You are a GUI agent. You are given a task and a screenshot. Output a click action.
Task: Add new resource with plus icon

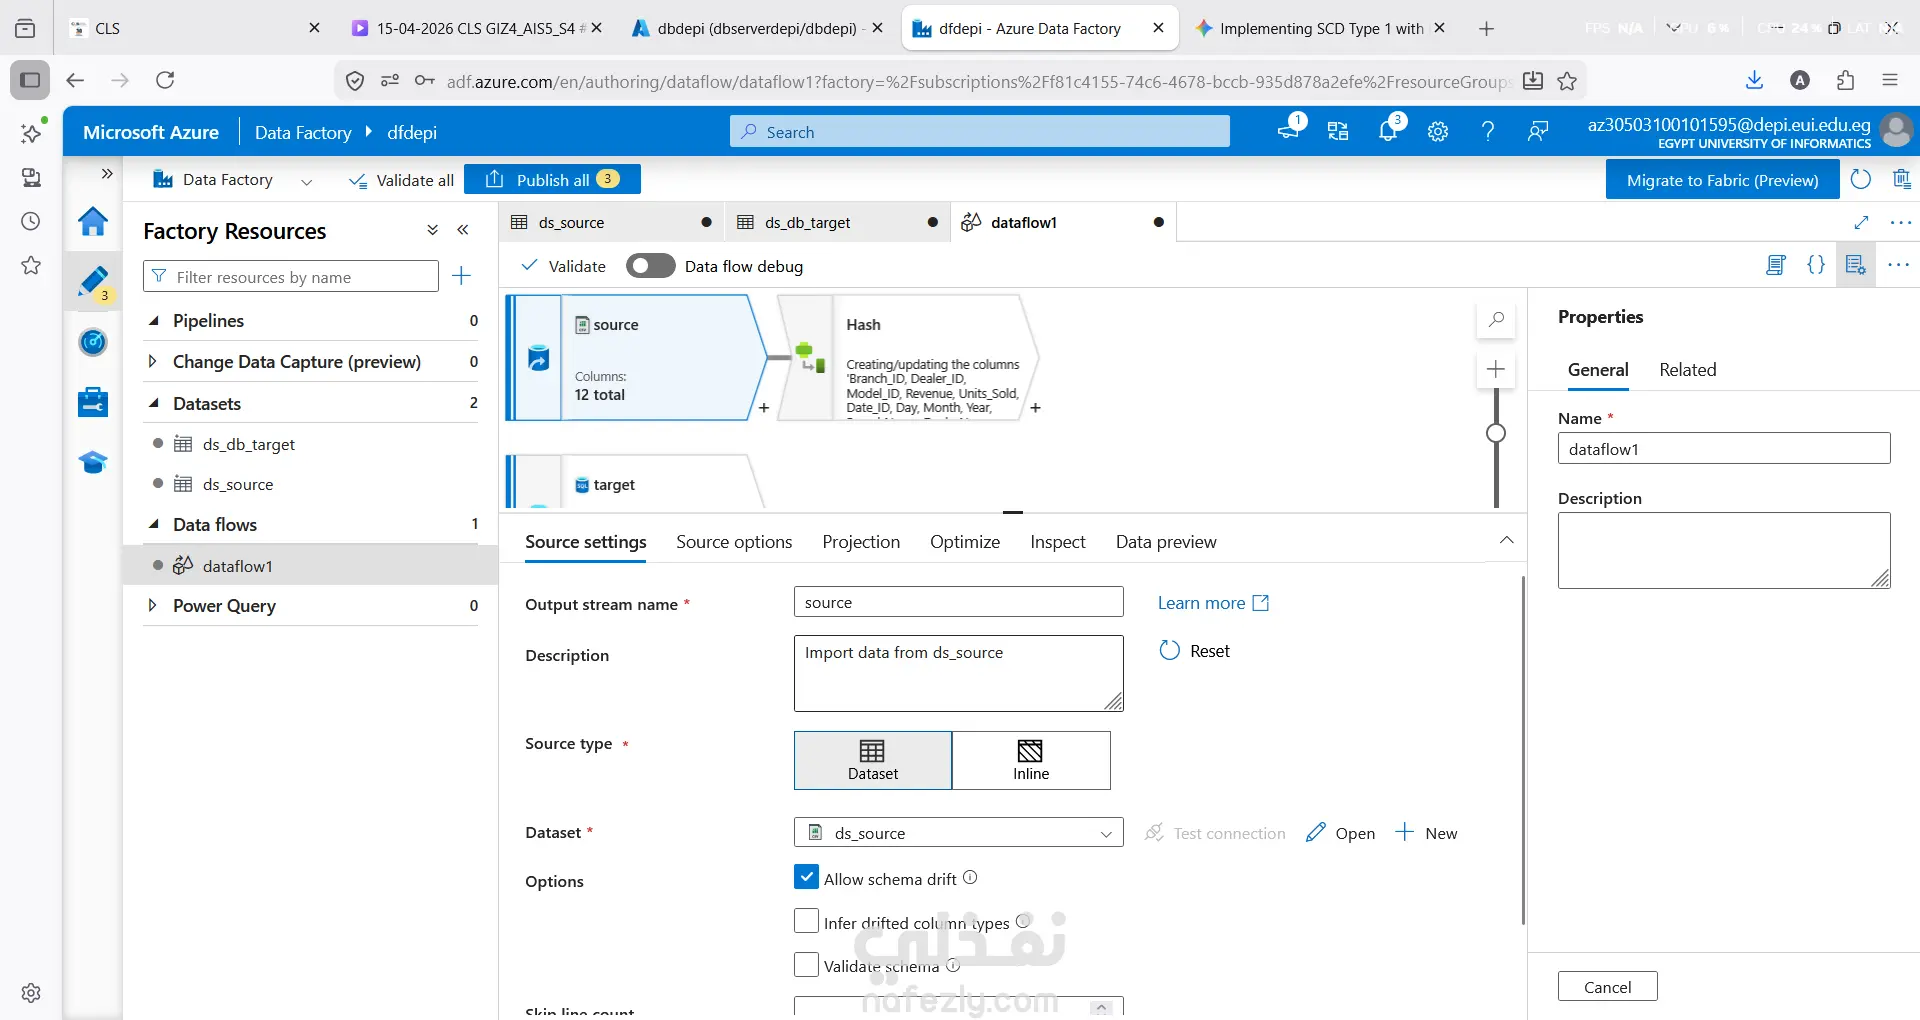pos(461,276)
